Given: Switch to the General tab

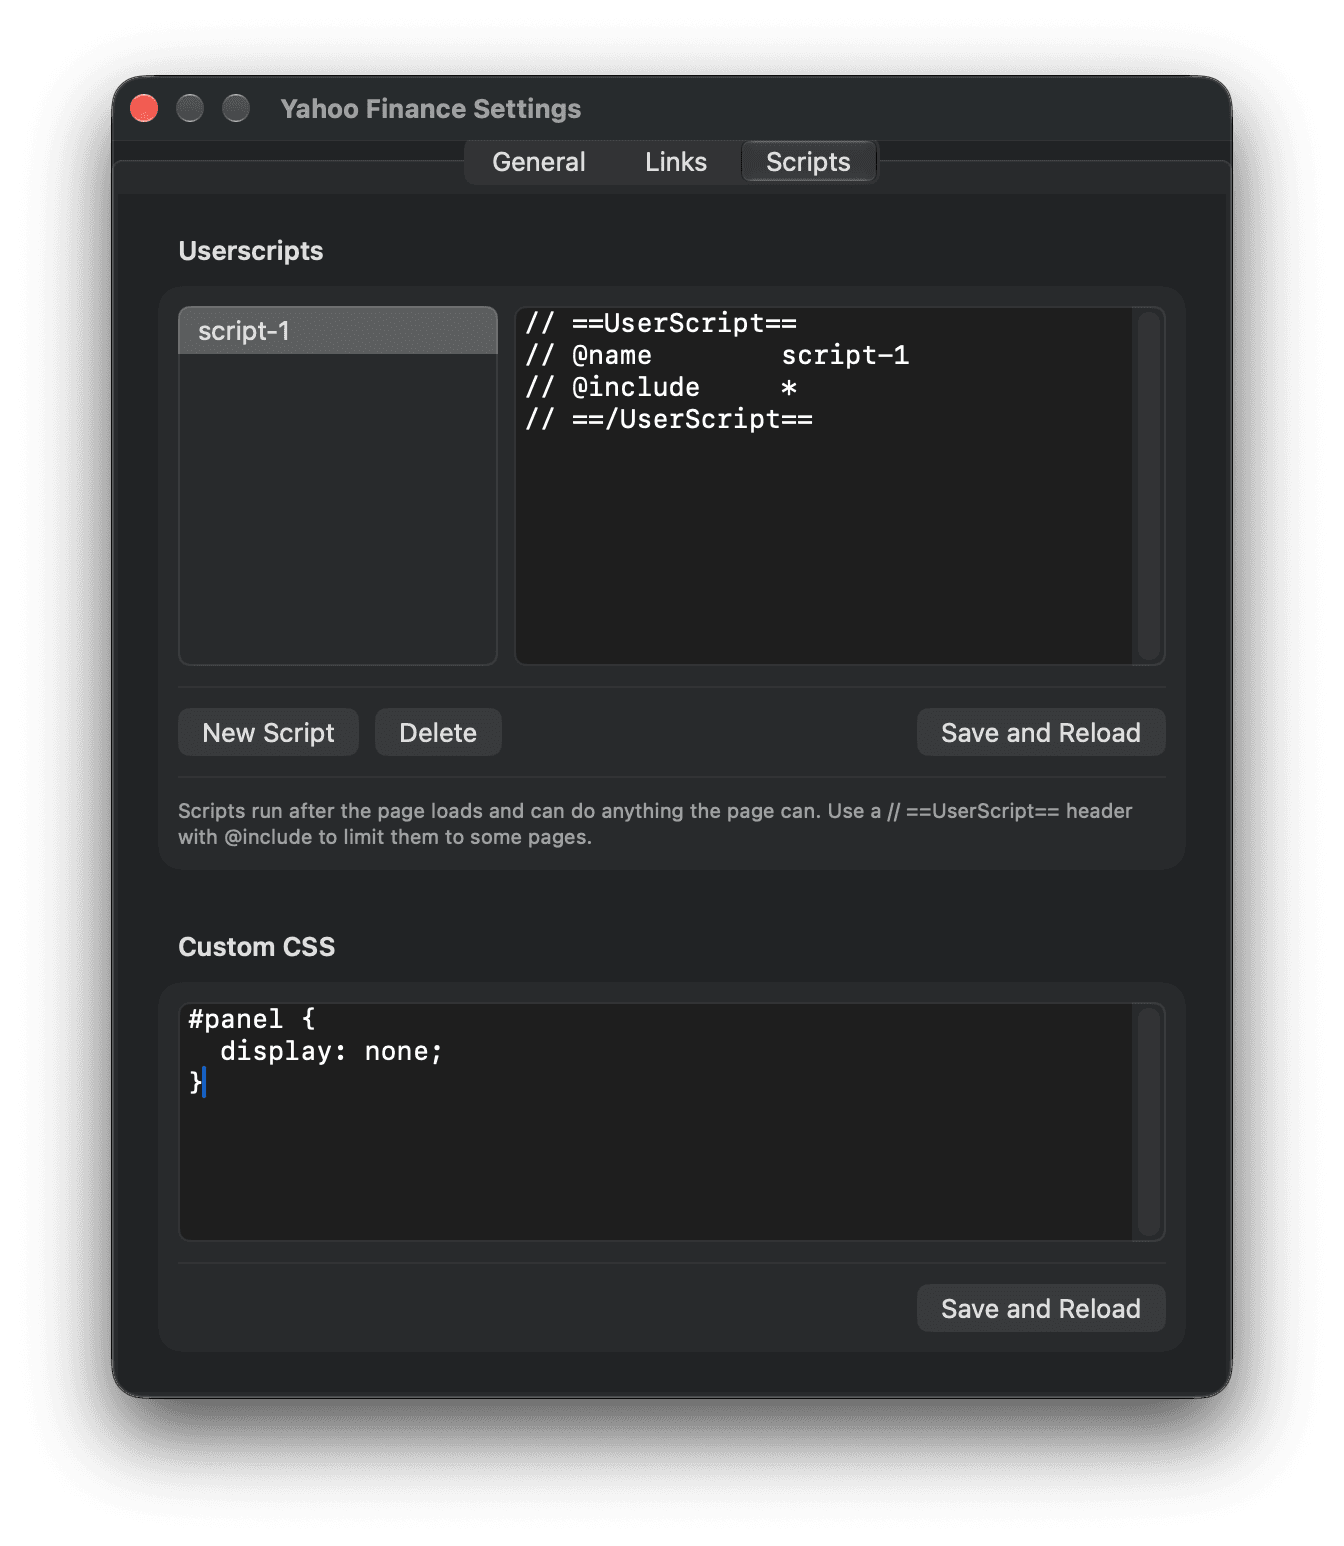Looking at the screenshot, I should (x=538, y=162).
